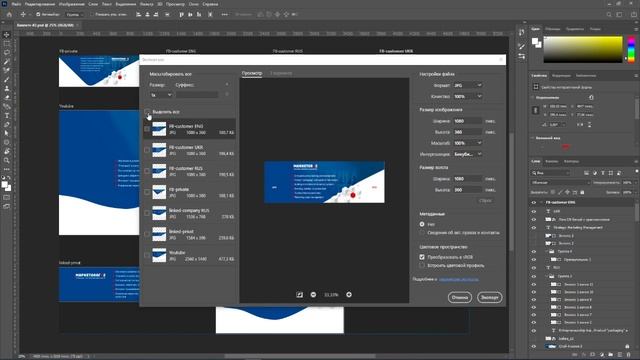Click the Home icon in options bar
The image size is (640, 360).
click(x=9, y=14)
